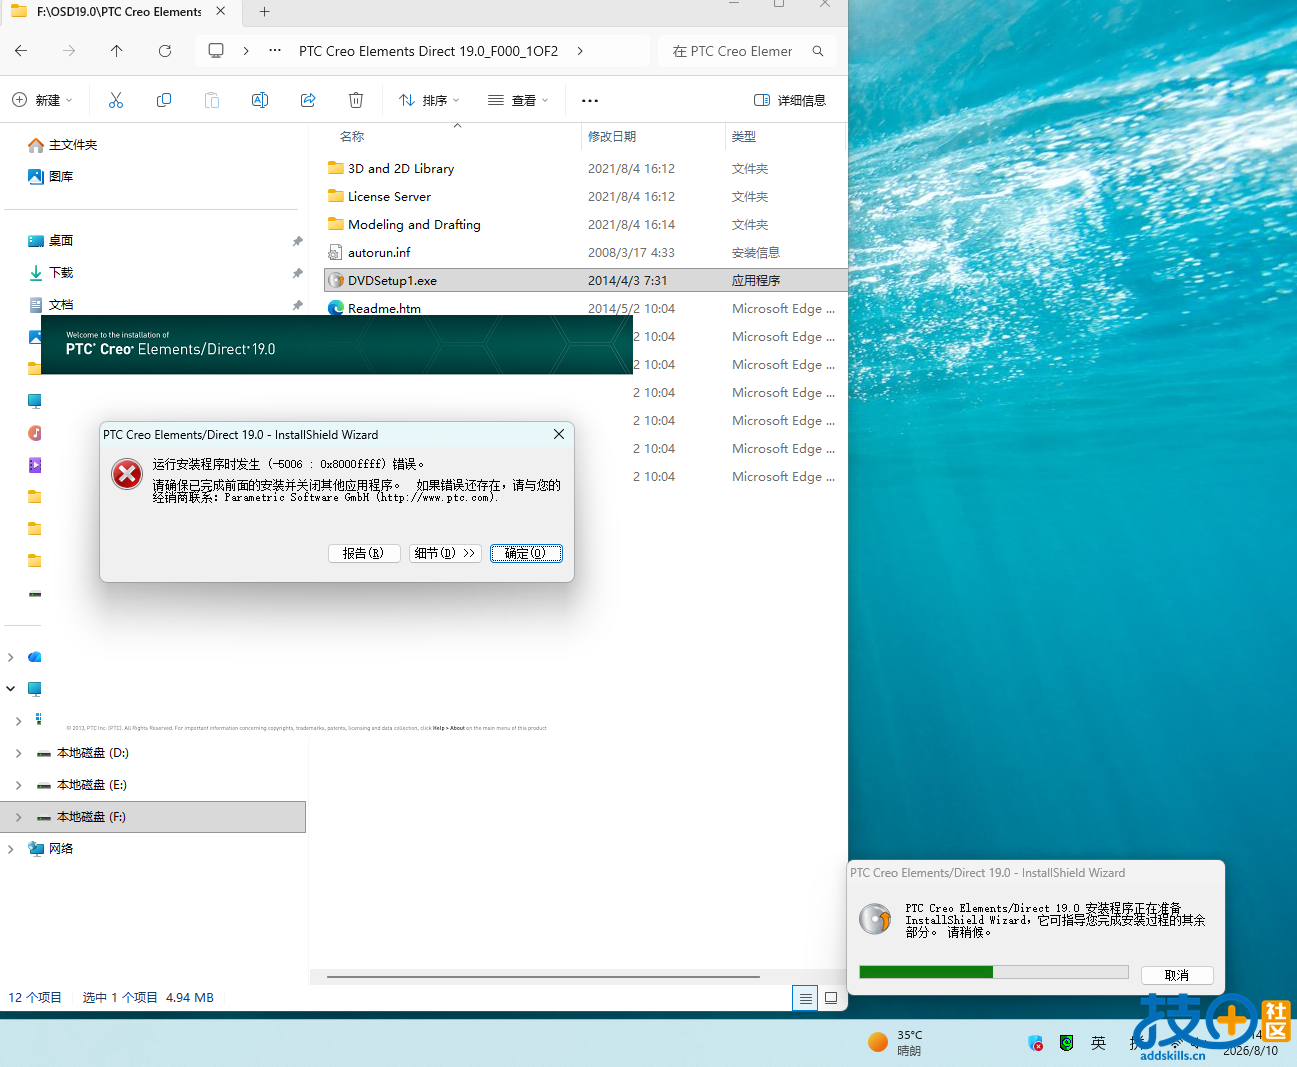This screenshot has height=1067, width=1297.
Task: Open Windows Security from the system tray
Action: click(x=1036, y=1043)
